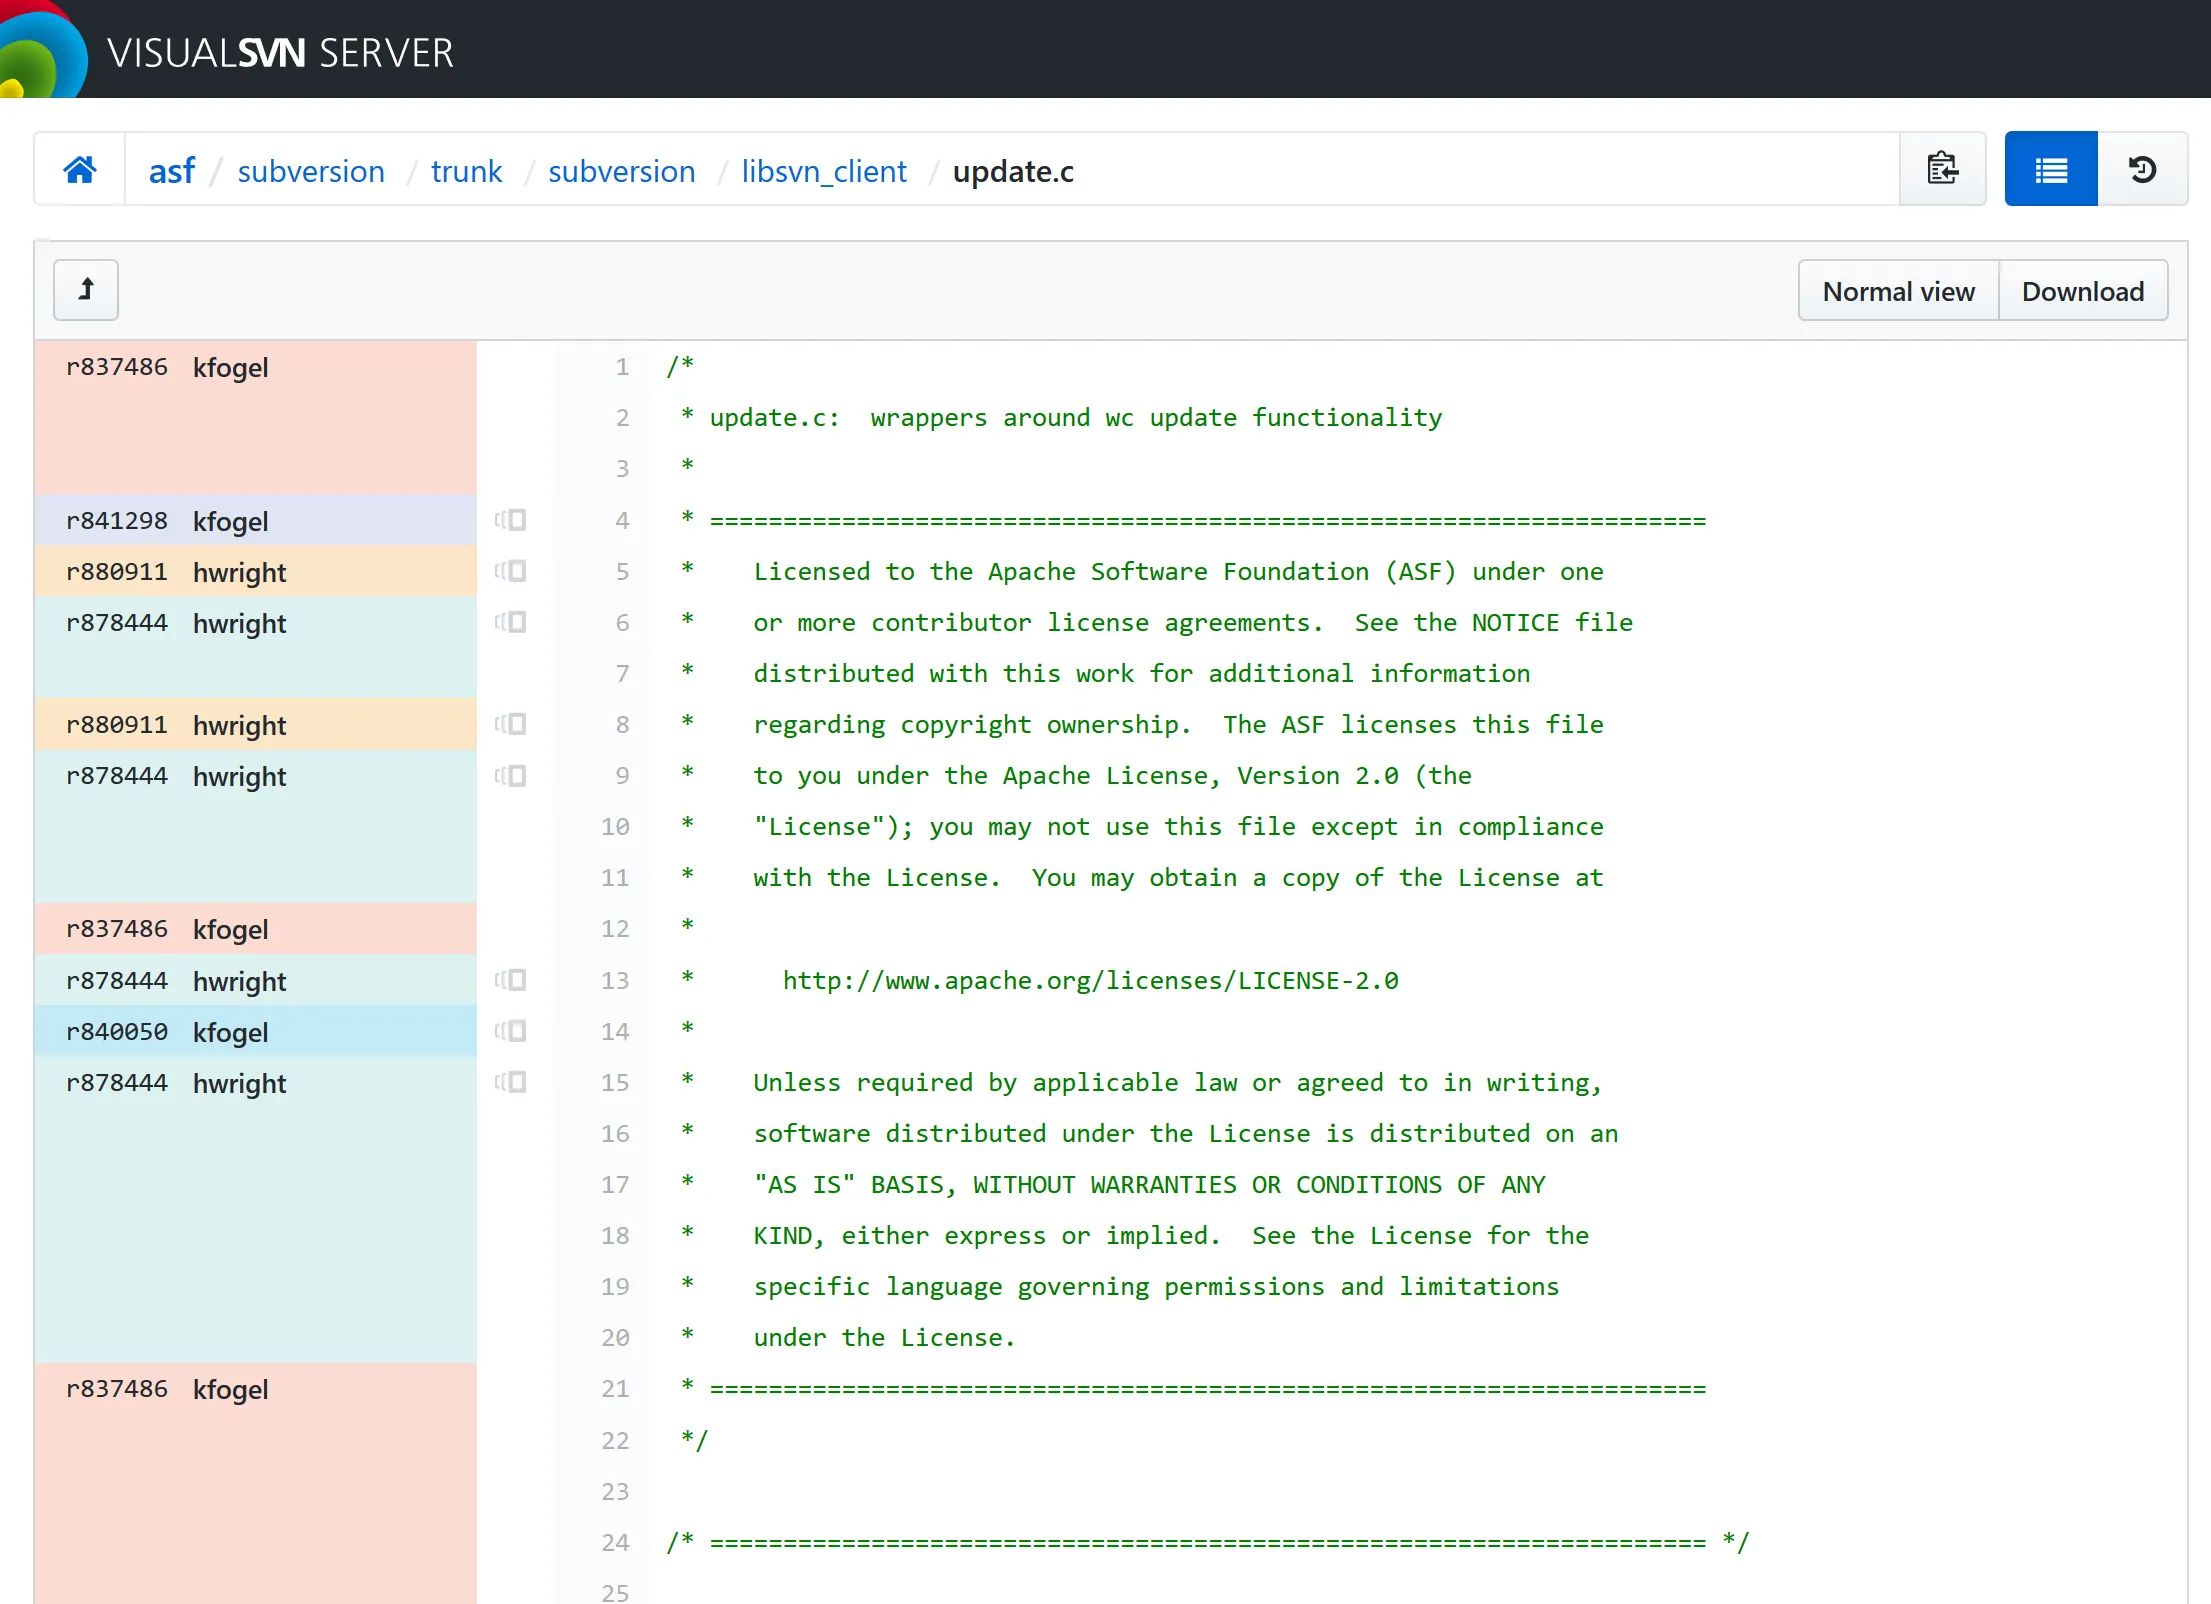Switch to Normal view
2211x1604 pixels.
[1898, 291]
